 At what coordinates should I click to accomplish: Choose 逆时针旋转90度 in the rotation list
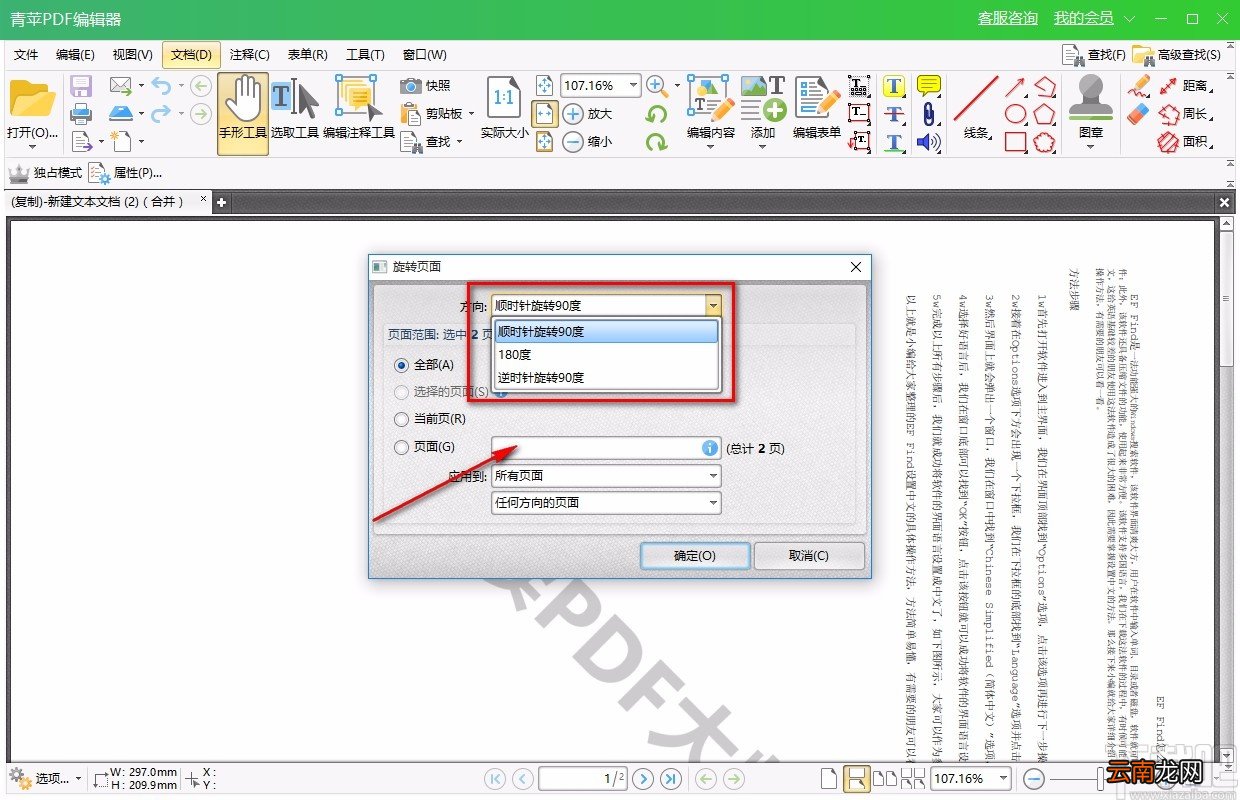coord(606,377)
